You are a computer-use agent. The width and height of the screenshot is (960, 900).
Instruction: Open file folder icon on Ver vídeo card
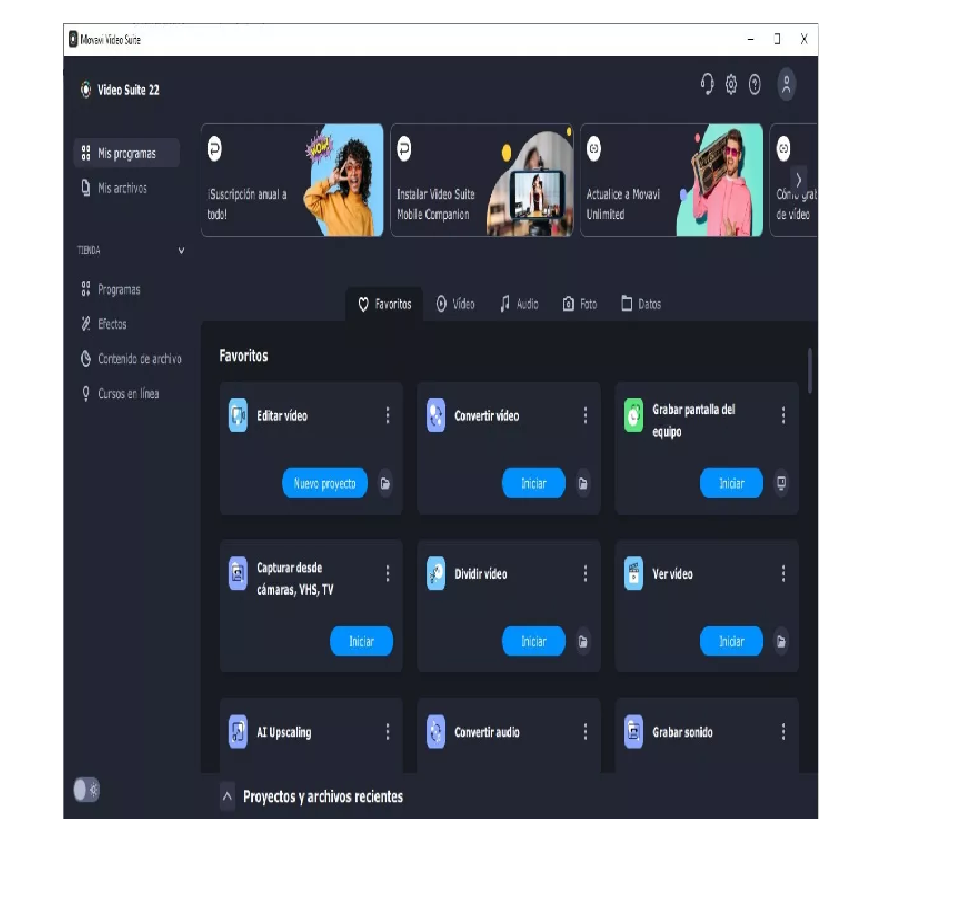coord(781,641)
